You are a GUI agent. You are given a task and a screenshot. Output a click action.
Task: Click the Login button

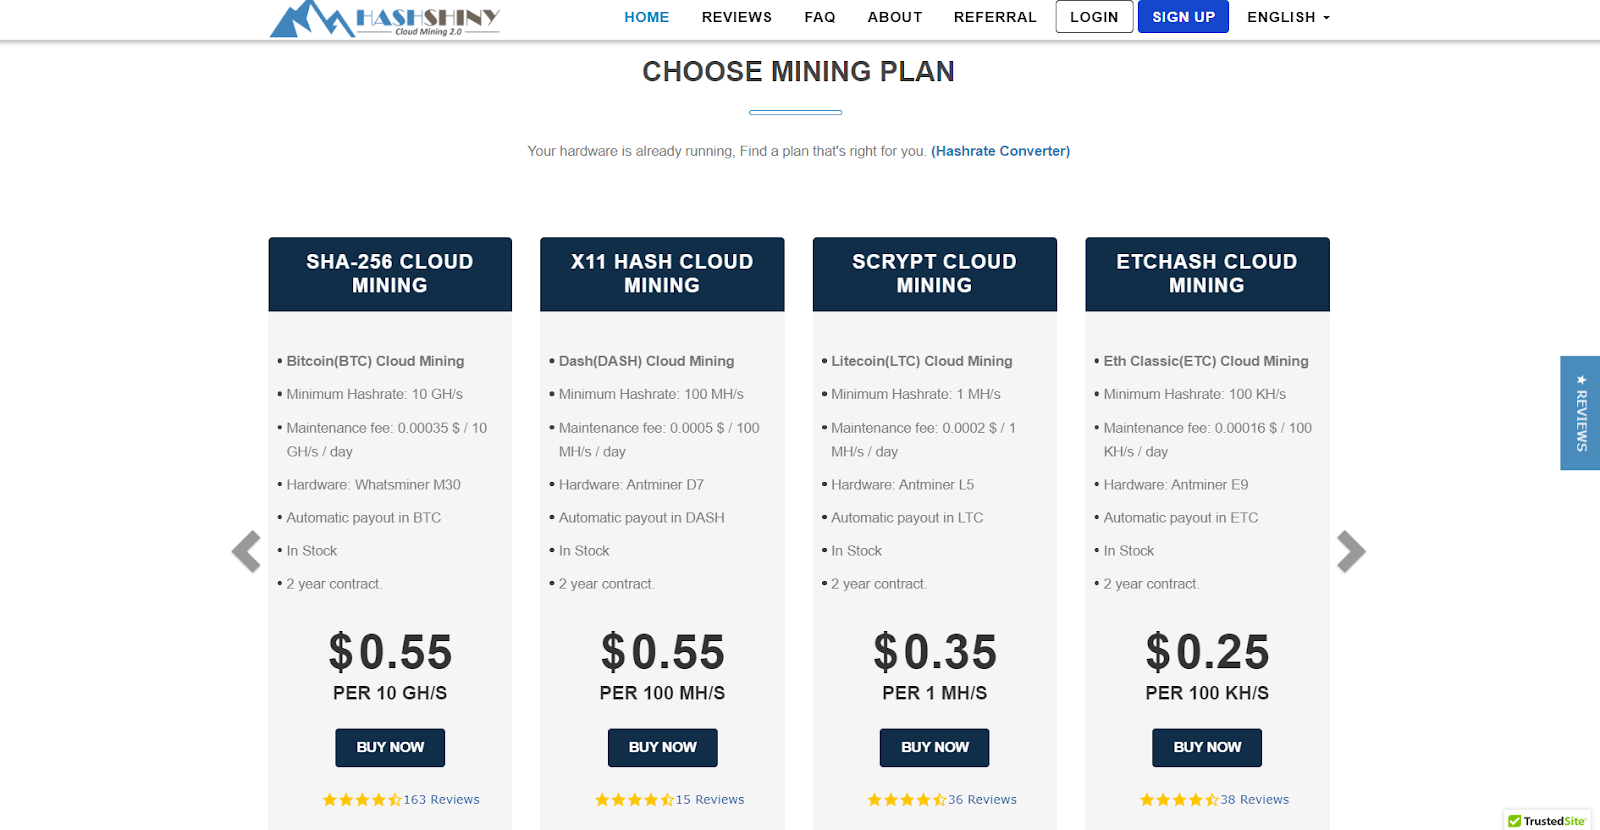(1094, 17)
